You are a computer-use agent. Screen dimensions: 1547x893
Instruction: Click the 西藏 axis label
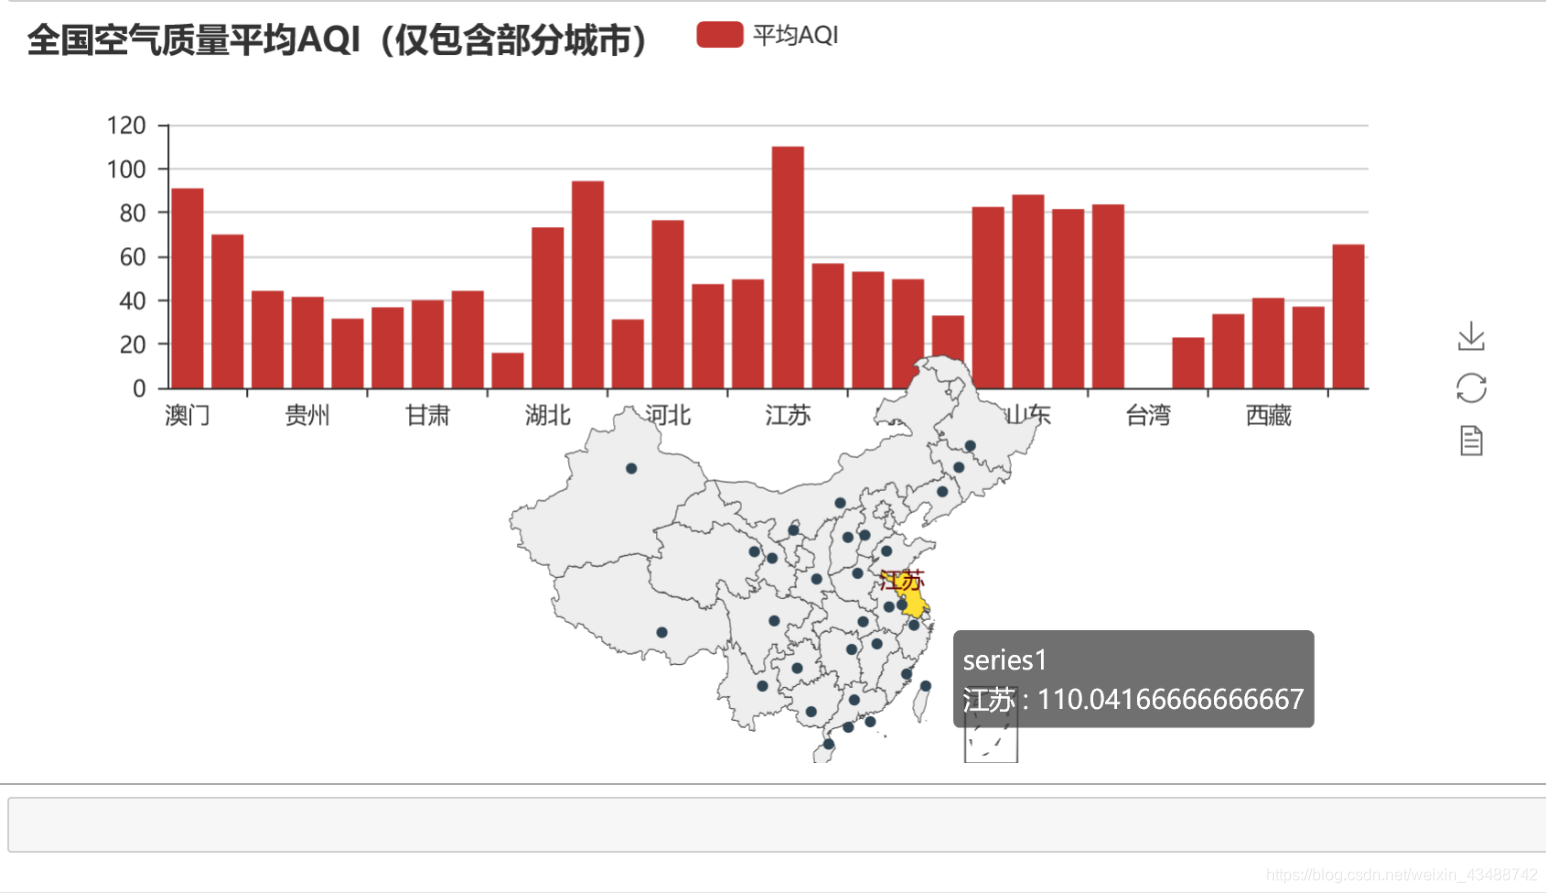(x=1268, y=415)
